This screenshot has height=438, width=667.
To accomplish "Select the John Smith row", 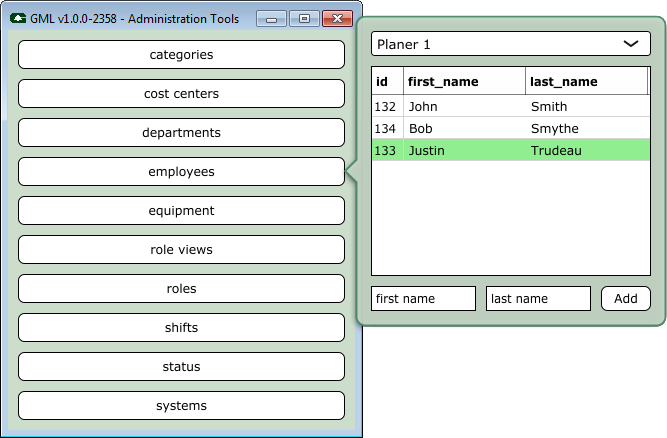I will [x=510, y=106].
